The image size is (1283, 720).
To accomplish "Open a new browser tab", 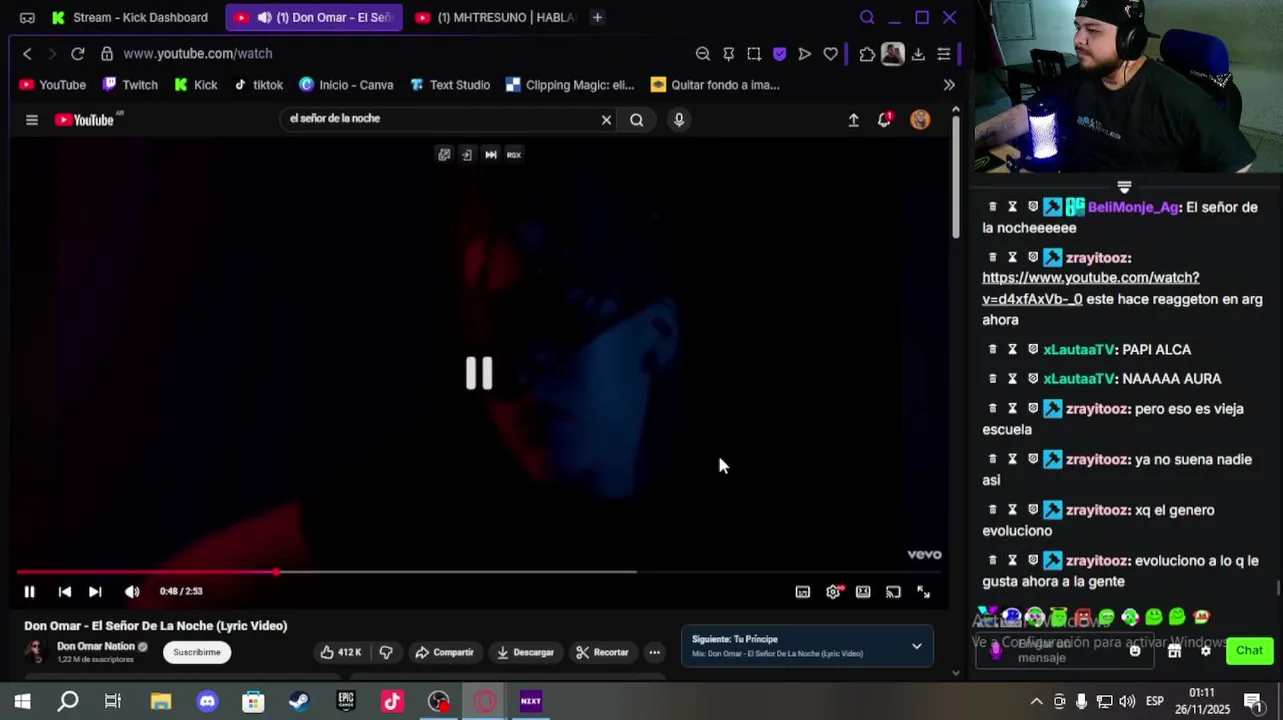I will pyautogui.click(x=597, y=17).
